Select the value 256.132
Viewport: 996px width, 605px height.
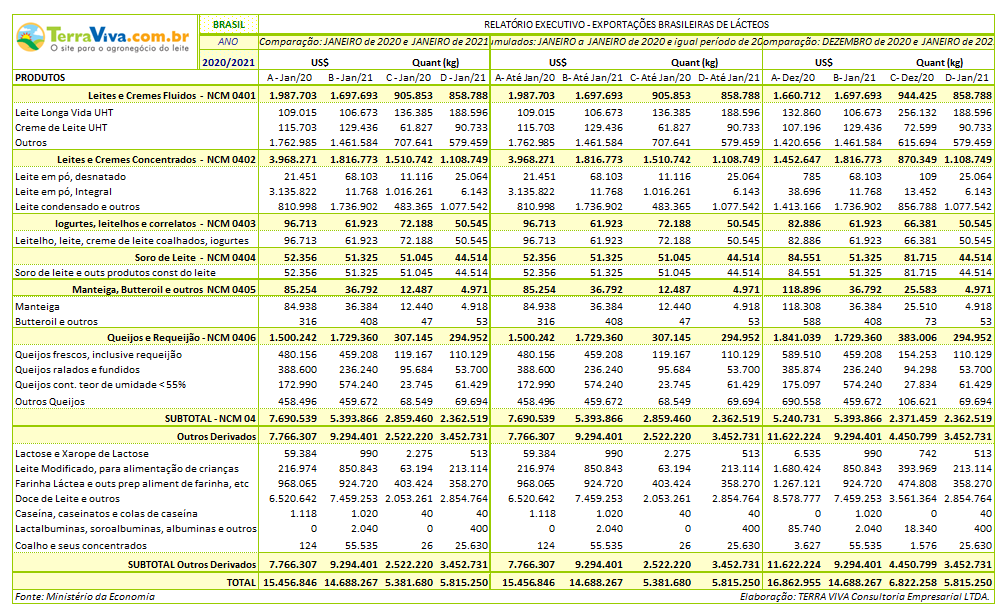pyautogui.click(x=917, y=112)
